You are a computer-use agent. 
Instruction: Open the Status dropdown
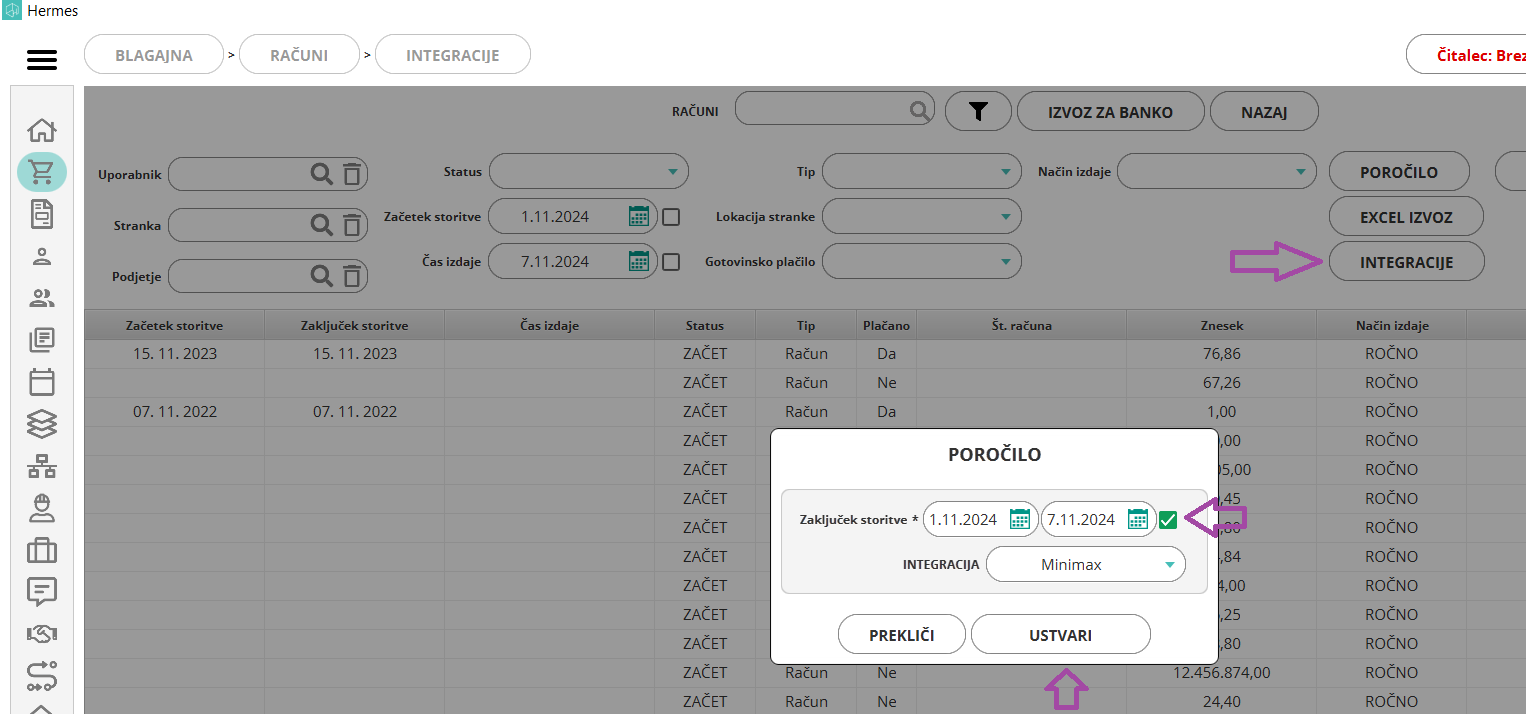pyautogui.click(x=588, y=172)
